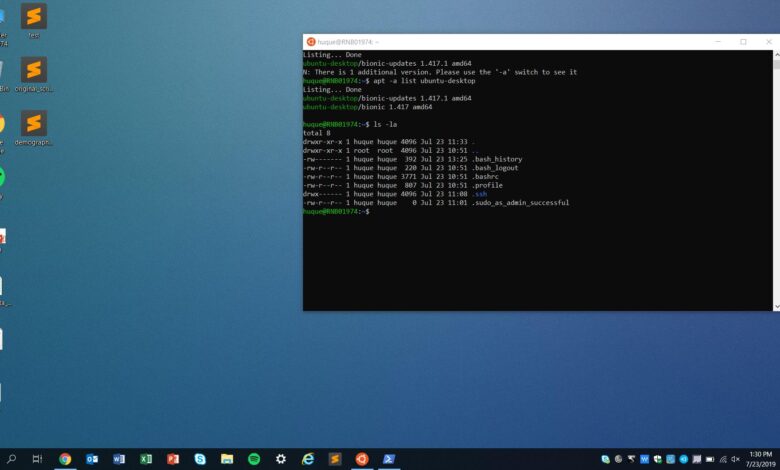This screenshot has width=780, height=470.
Task: Click the terminal scrollbar down arrow
Action: [776, 307]
